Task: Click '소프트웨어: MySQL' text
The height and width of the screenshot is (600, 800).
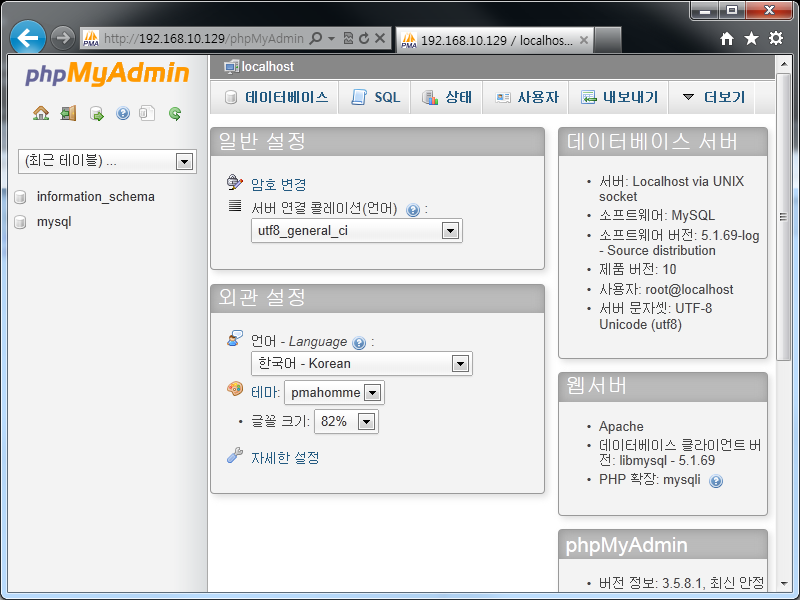Action: (657, 215)
